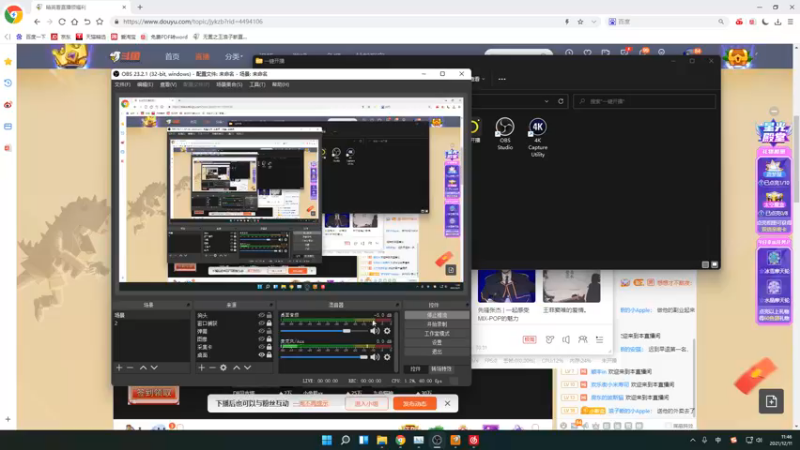The width and height of the screenshot is (800, 450).
Task: Move the scene up in the list
Action: (143, 367)
